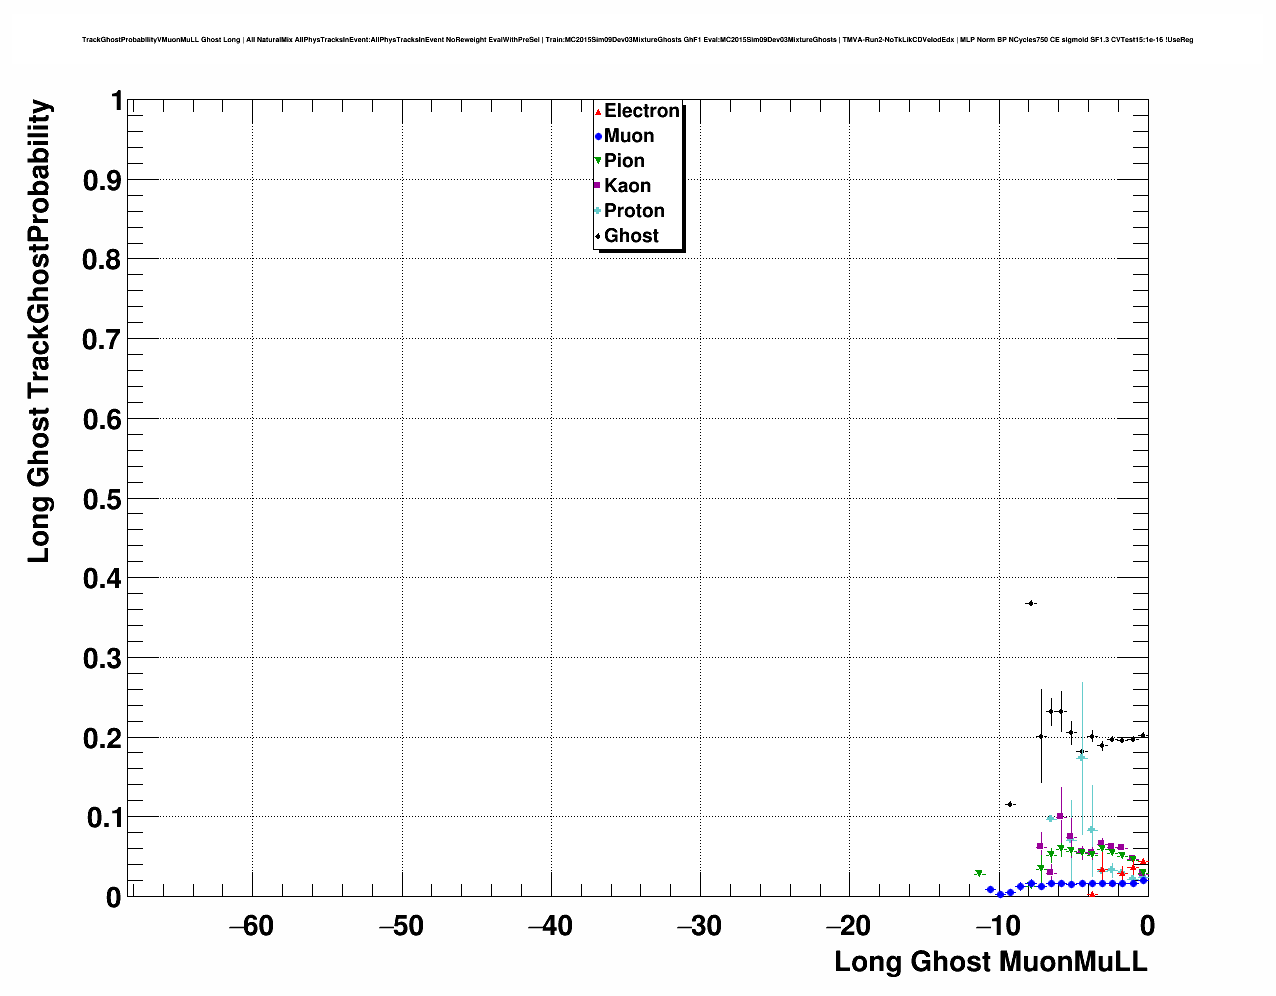Click the 0.5 tick label on y-axis
The image size is (1276, 996).
click(103, 499)
